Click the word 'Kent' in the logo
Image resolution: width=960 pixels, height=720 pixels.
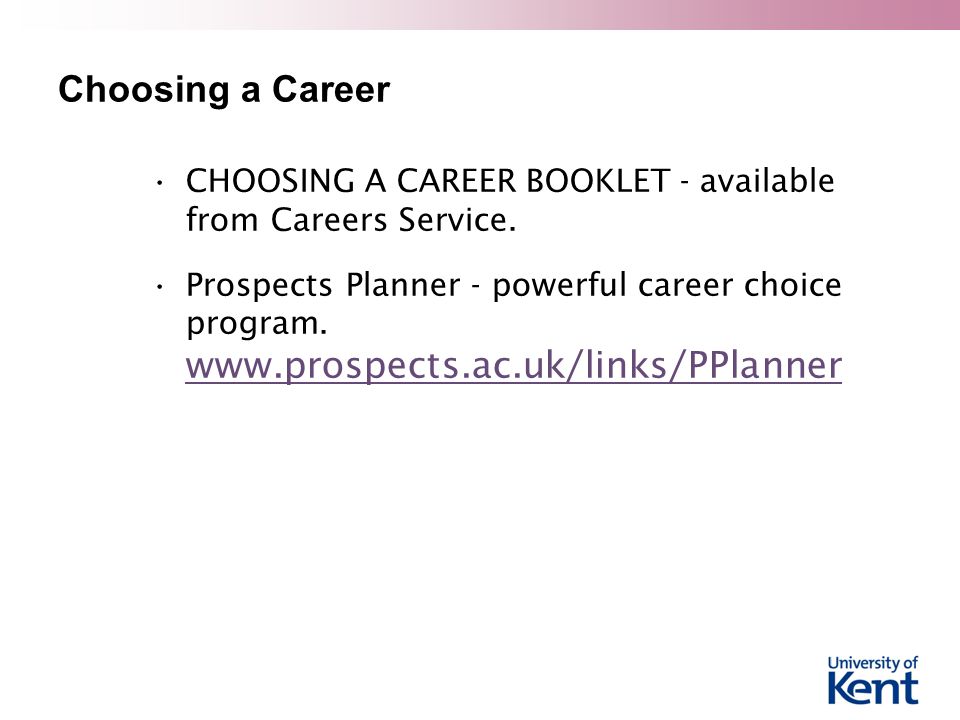[873, 689]
